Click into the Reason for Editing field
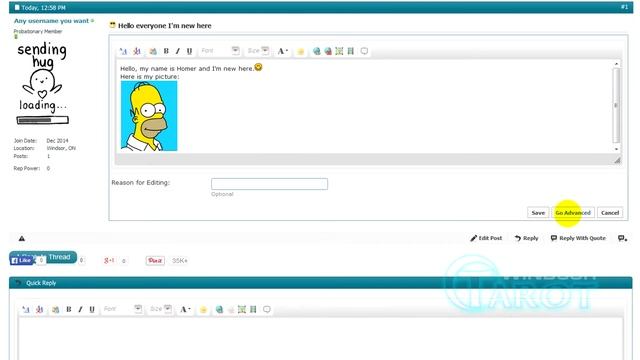 (x=269, y=184)
